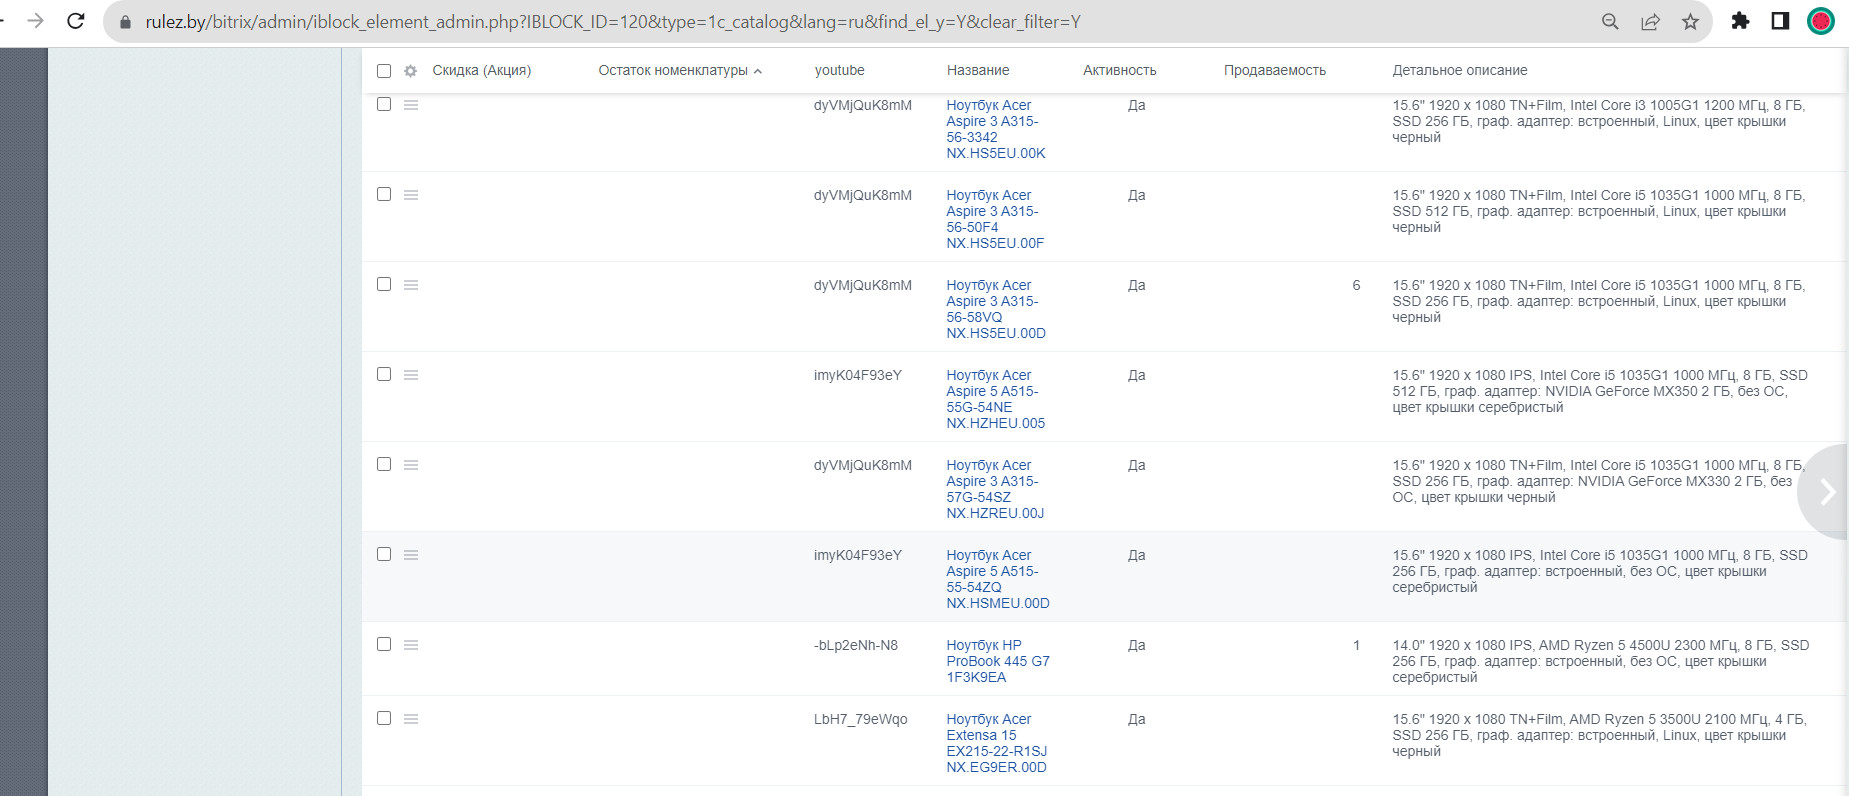Click the Название column header
This screenshot has height=796, width=1849.
[x=977, y=71]
